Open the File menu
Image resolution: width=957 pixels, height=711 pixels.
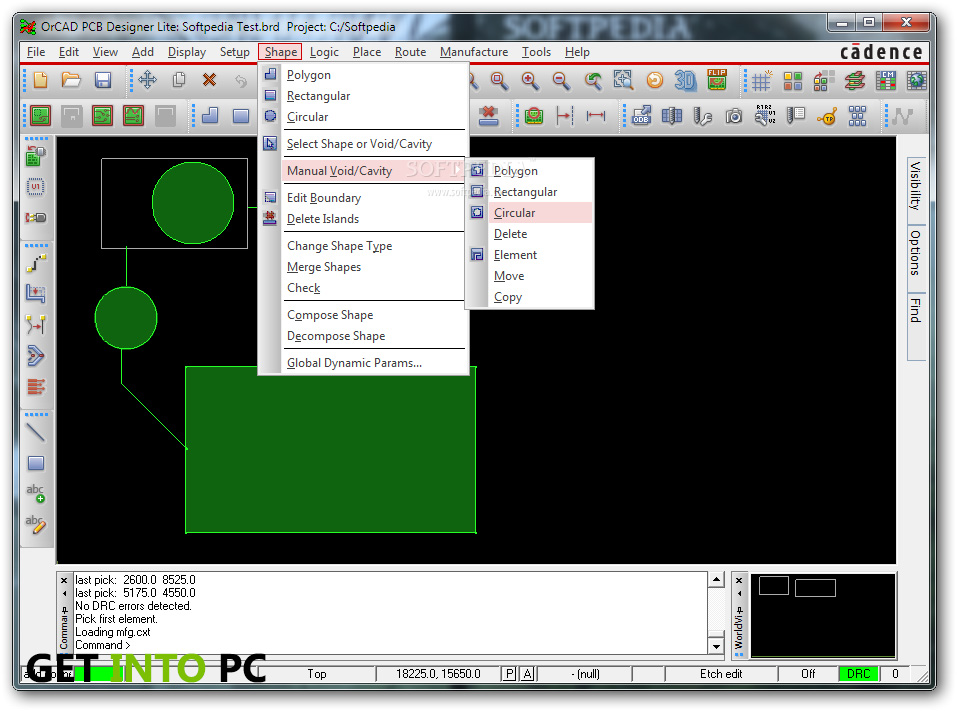pos(36,52)
